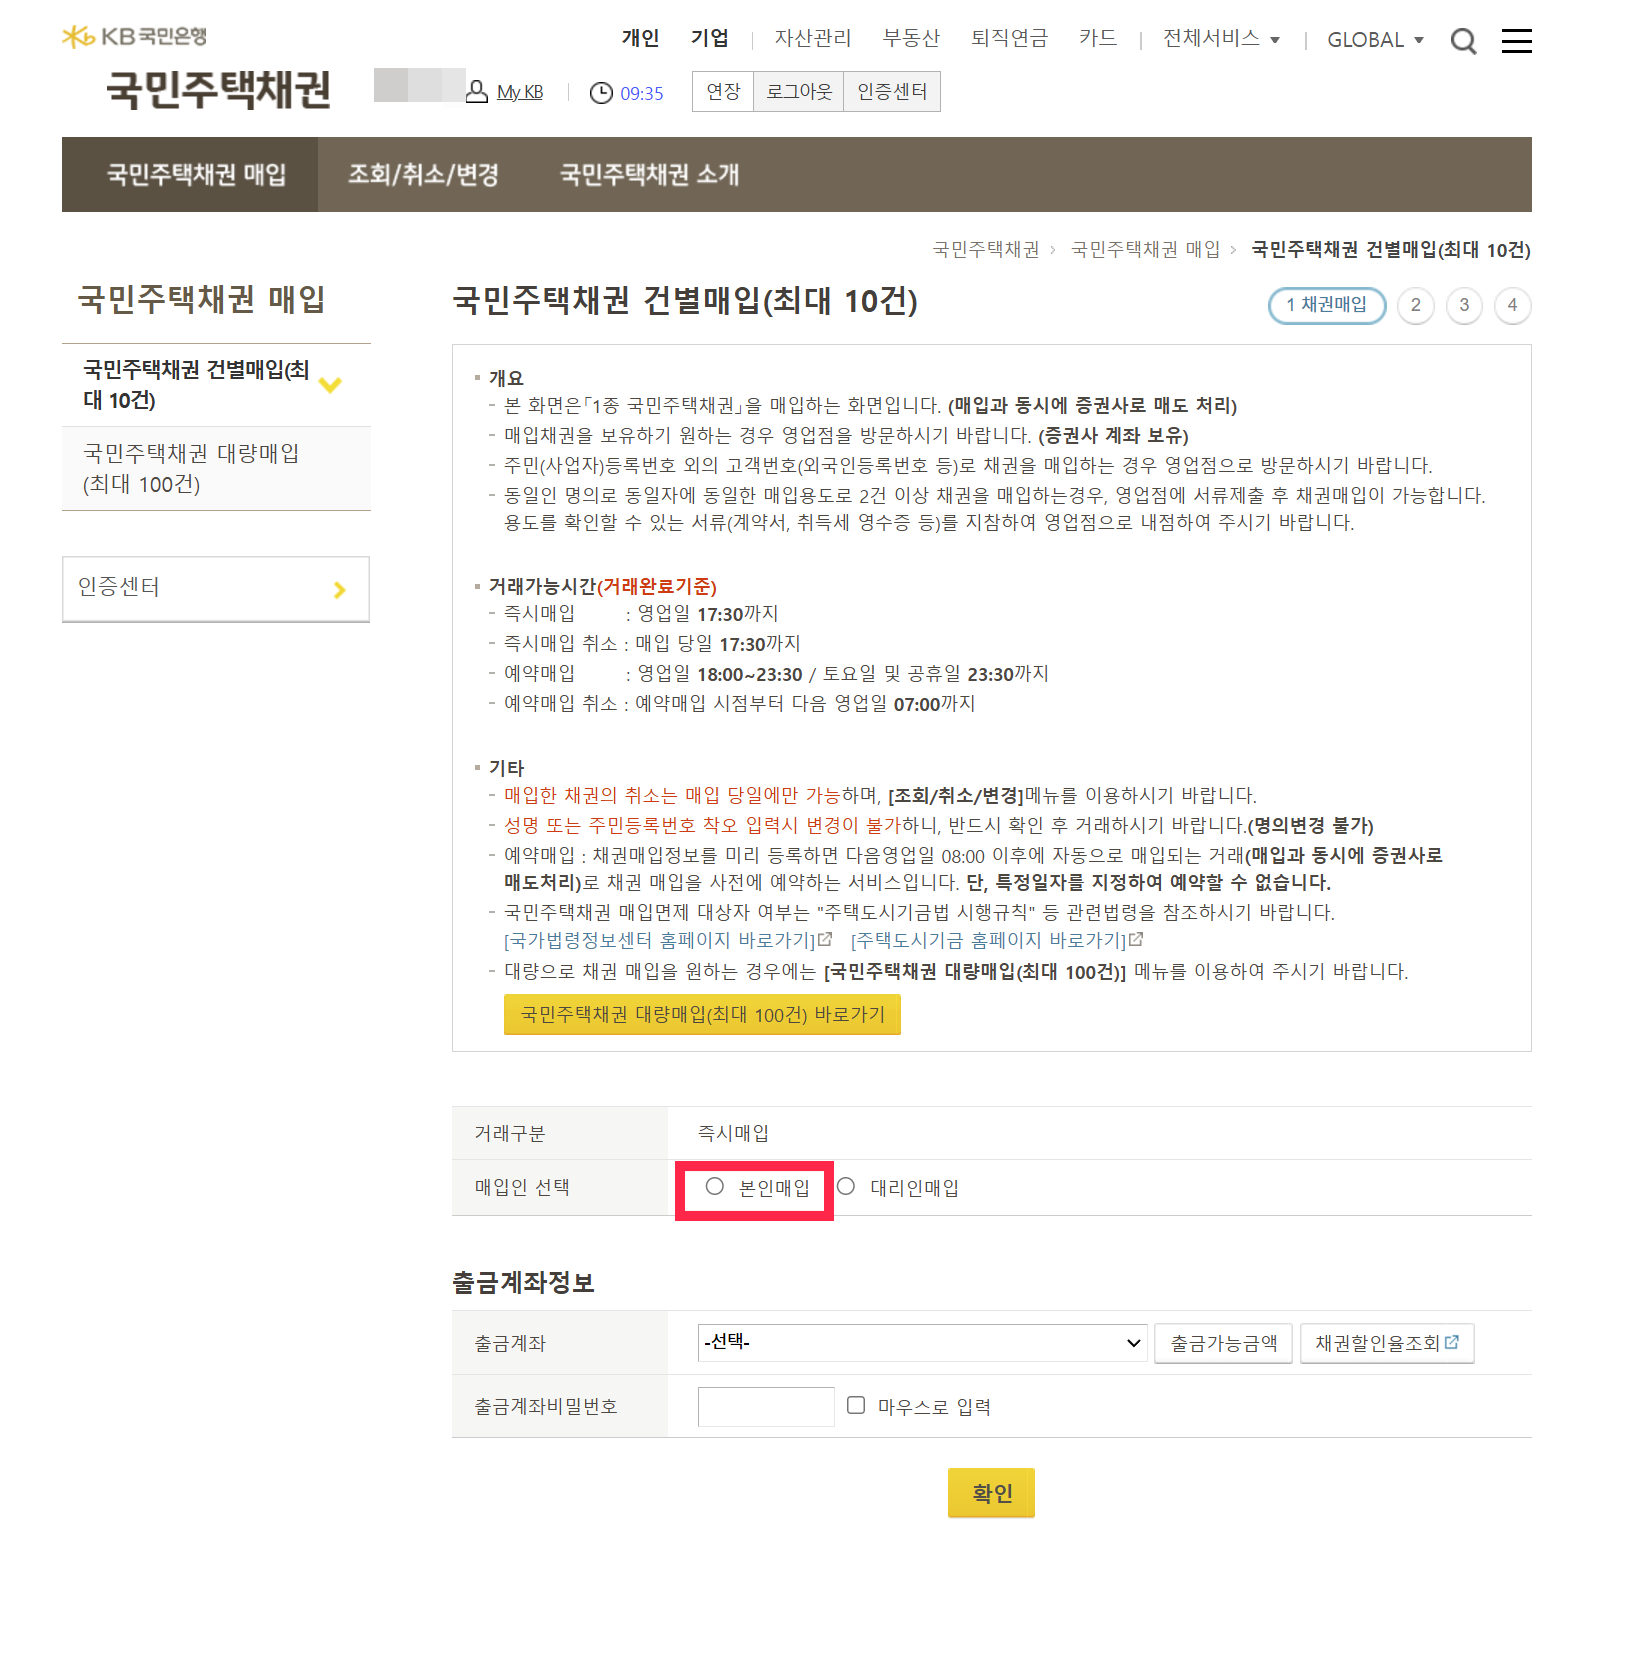Viewport: 1638px width, 1658px height.
Task: Open the site search magnifier
Action: (x=1463, y=41)
